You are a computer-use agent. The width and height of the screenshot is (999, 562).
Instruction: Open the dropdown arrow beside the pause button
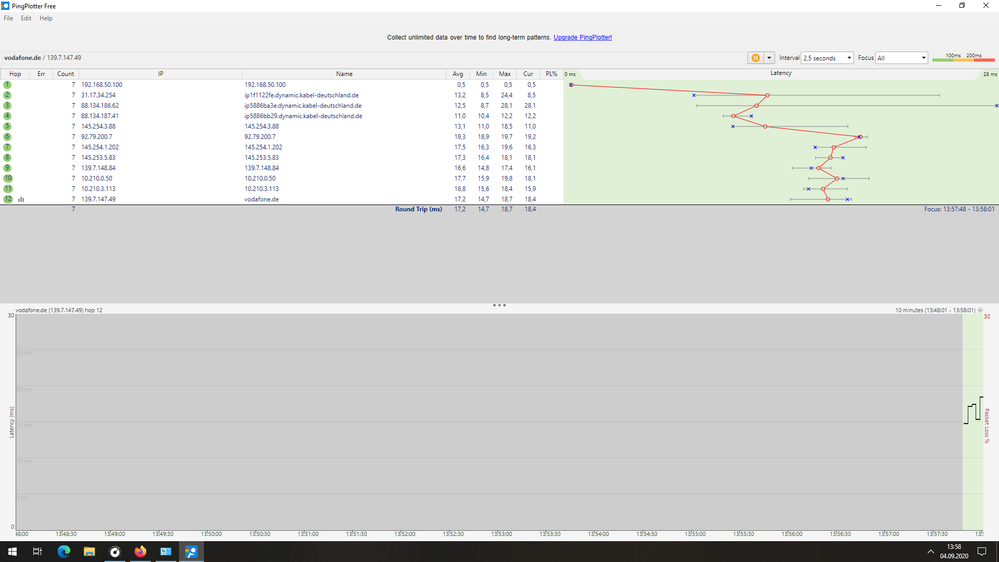[x=769, y=58]
